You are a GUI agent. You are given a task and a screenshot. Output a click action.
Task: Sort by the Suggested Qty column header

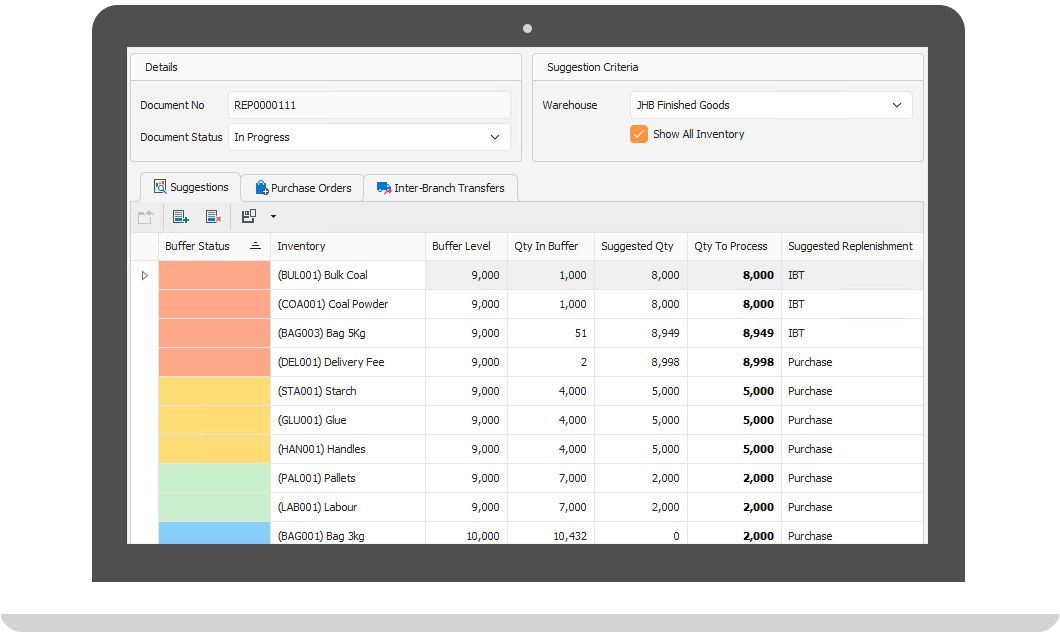click(x=637, y=246)
